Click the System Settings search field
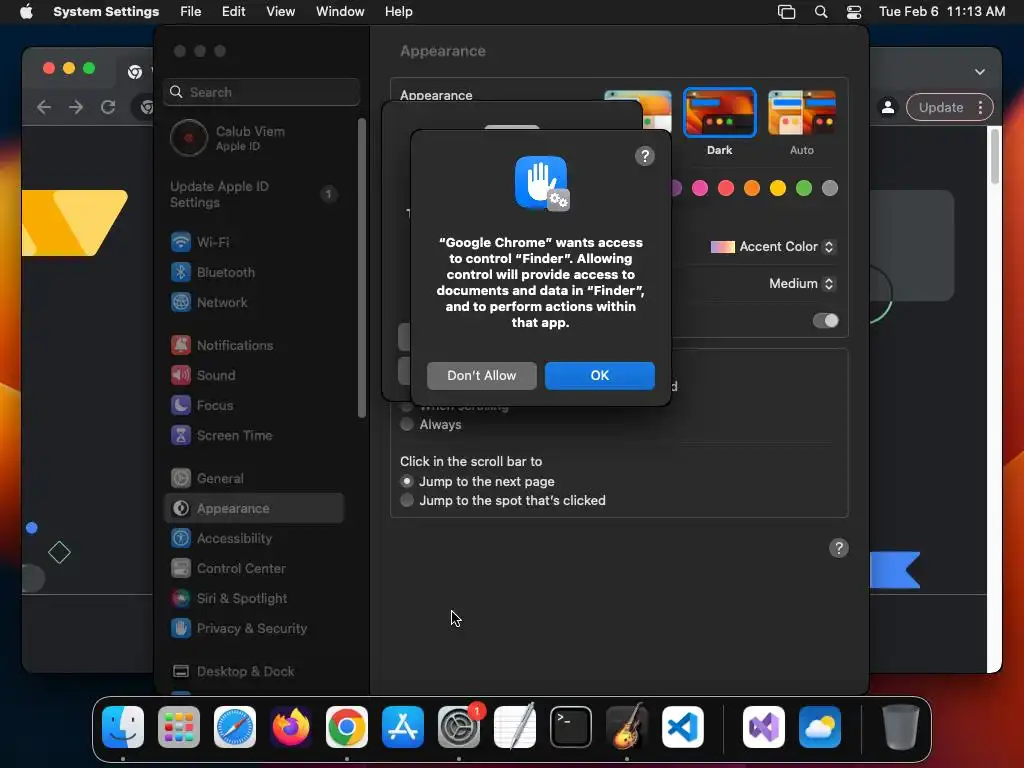The width and height of the screenshot is (1024, 768). click(x=261, y=92)
